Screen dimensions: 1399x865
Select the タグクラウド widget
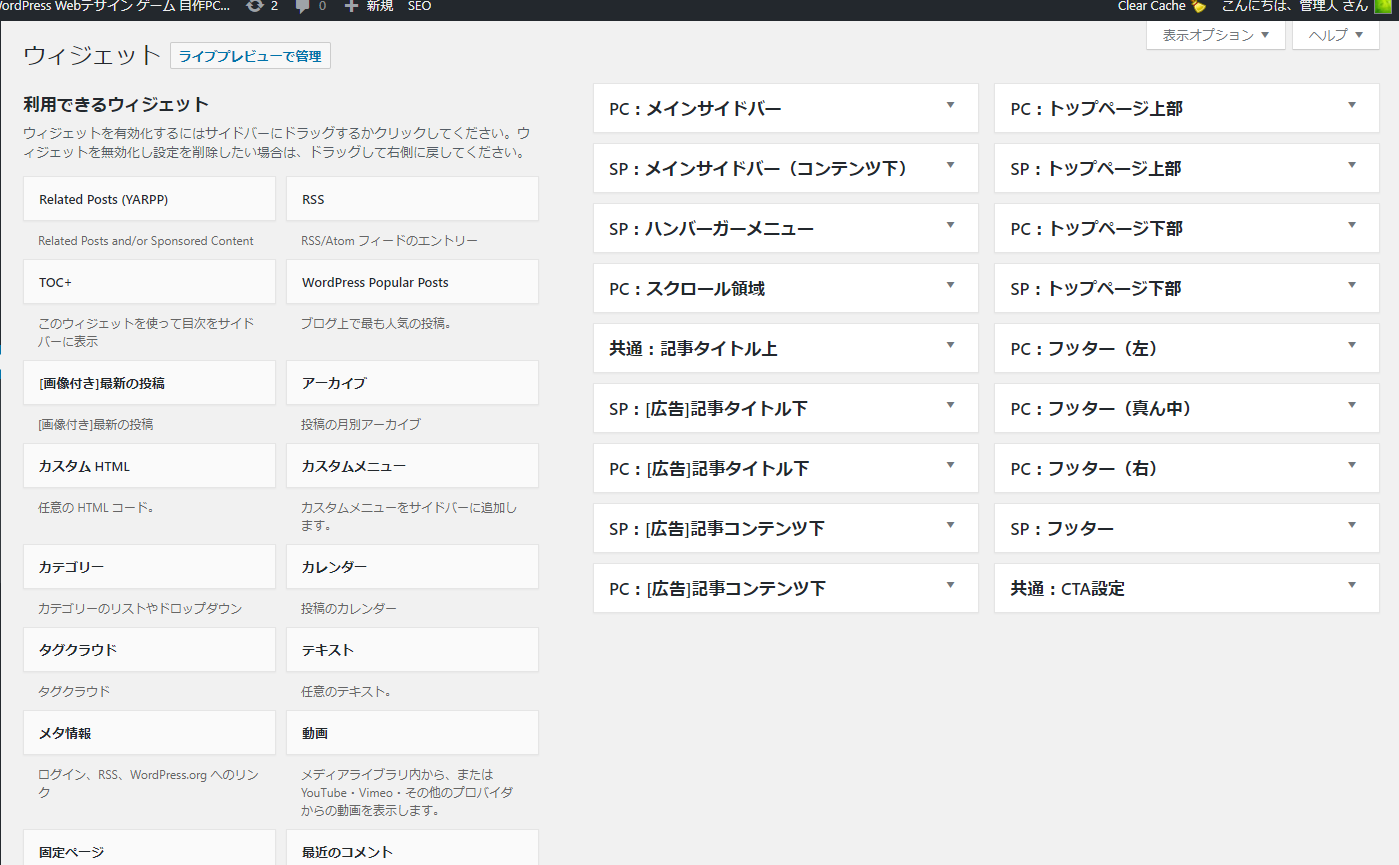[x=149, y=650]
